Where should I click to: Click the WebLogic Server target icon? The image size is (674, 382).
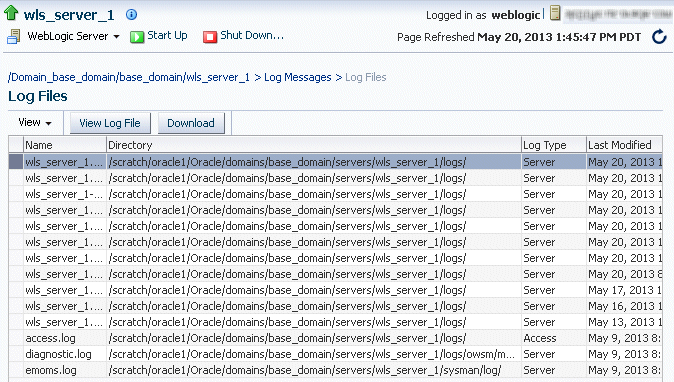pyautogui.click(x=14, y=37)
